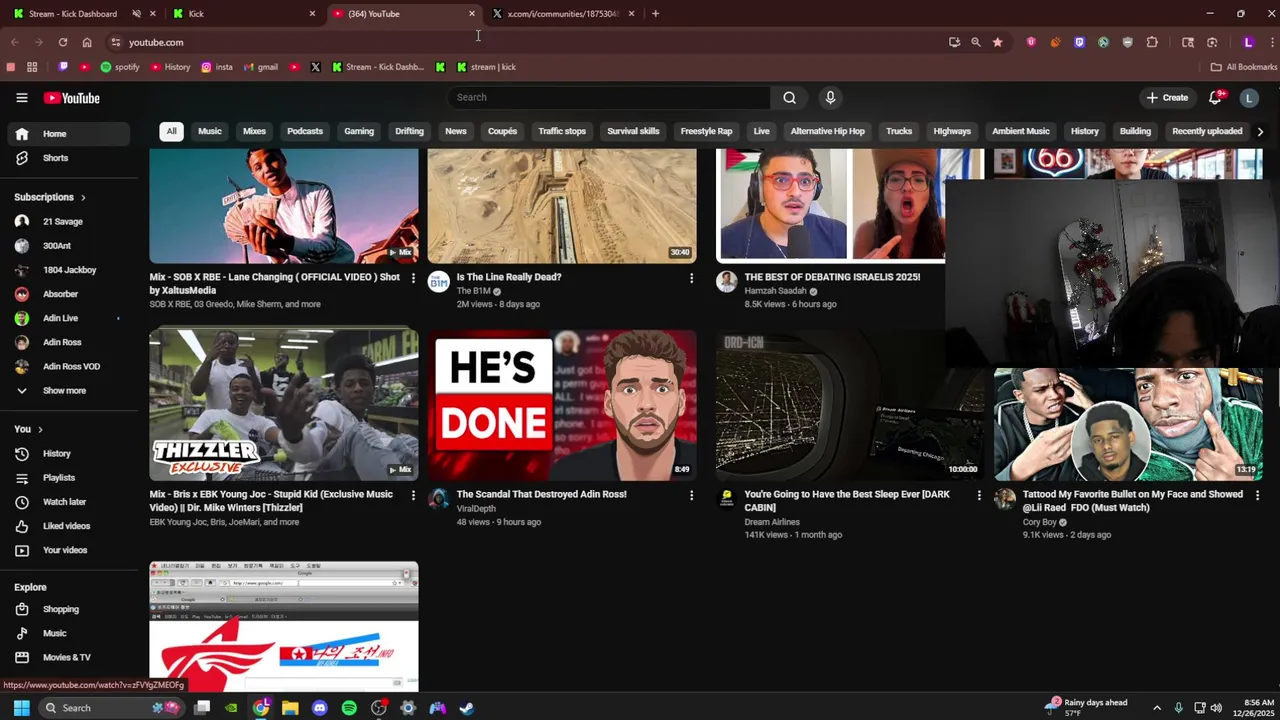Show hidden system tray icons
Screen dimensions: 1280x720
click(1157, 708)
